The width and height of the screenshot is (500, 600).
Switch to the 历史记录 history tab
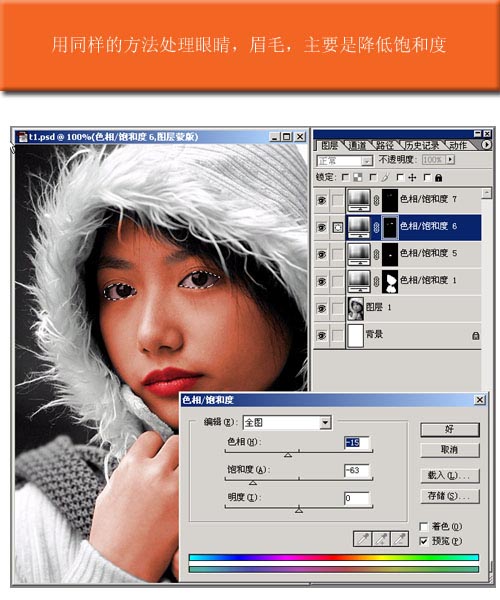422,145
